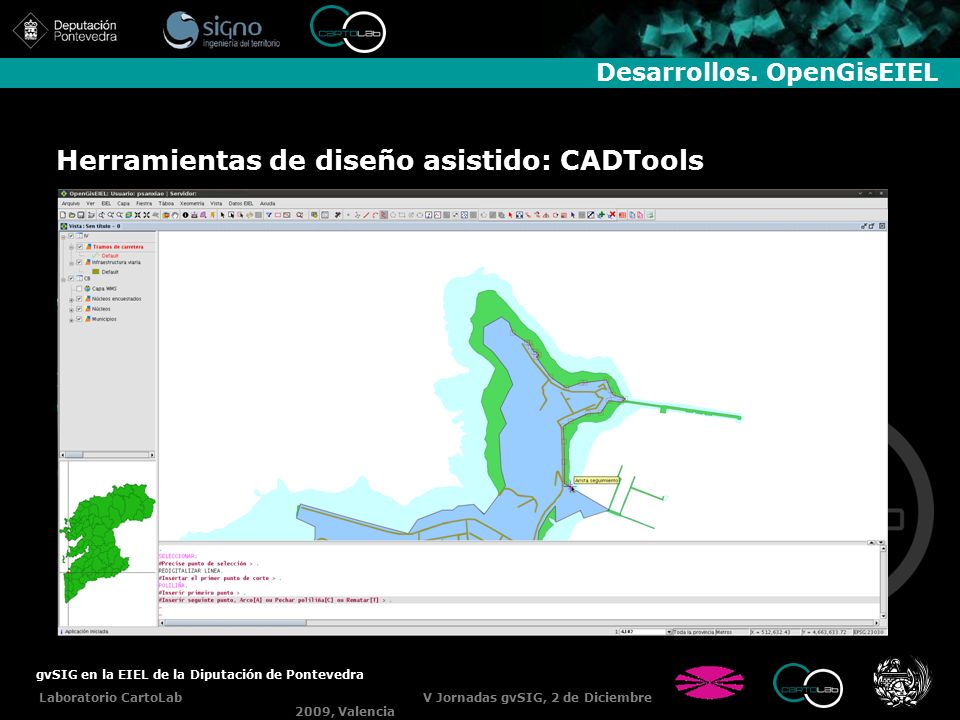This screenshot has width=960, height=720.
Task: Expand the Núcleos encuestados layer node
Action: click(71, 300)
